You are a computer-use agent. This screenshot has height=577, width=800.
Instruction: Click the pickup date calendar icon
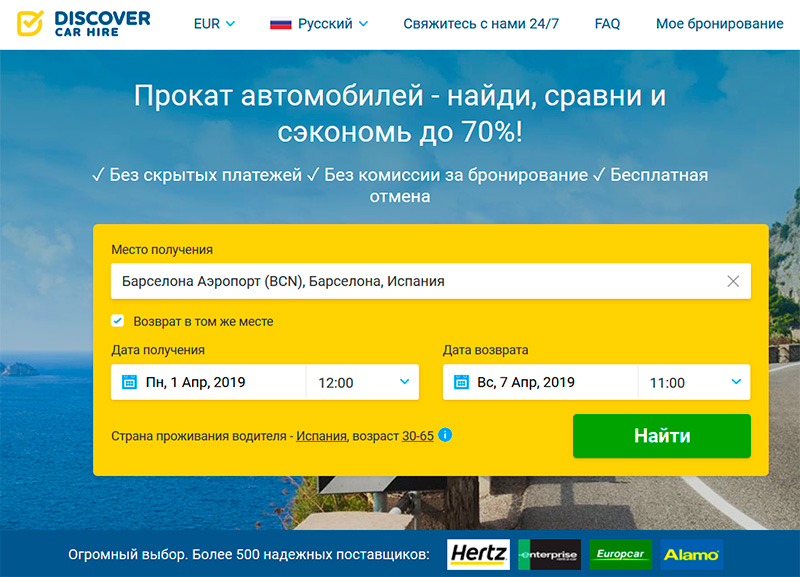click(129, 382)
